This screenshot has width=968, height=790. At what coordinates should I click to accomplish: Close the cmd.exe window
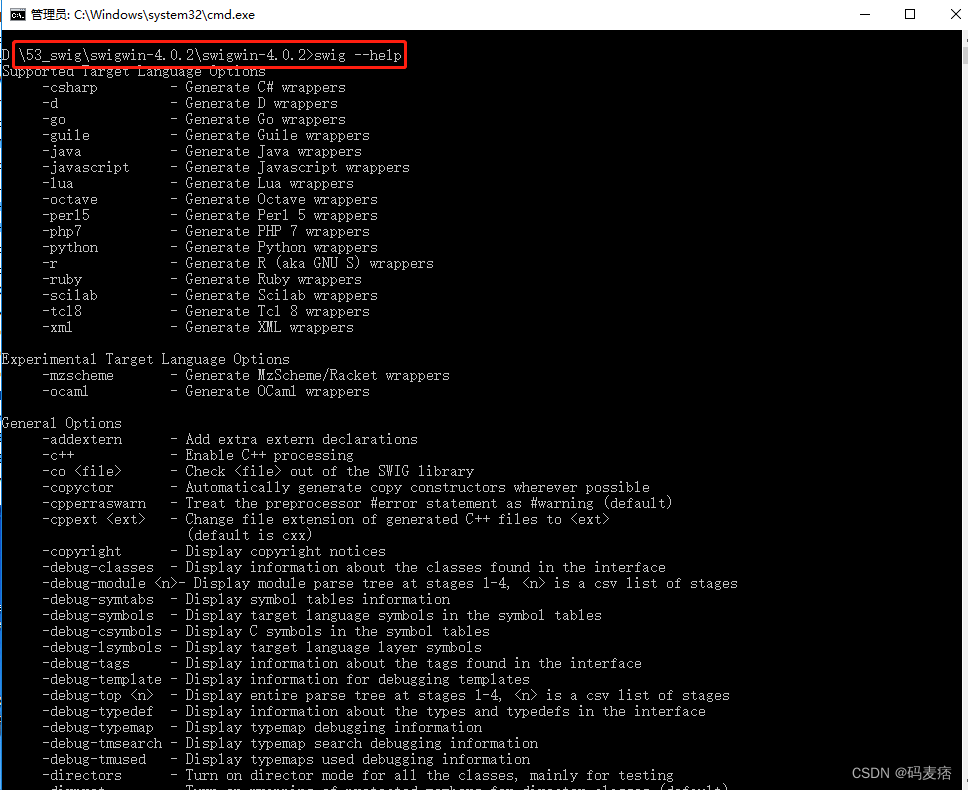pyautogui.click(x=954, y=14)
